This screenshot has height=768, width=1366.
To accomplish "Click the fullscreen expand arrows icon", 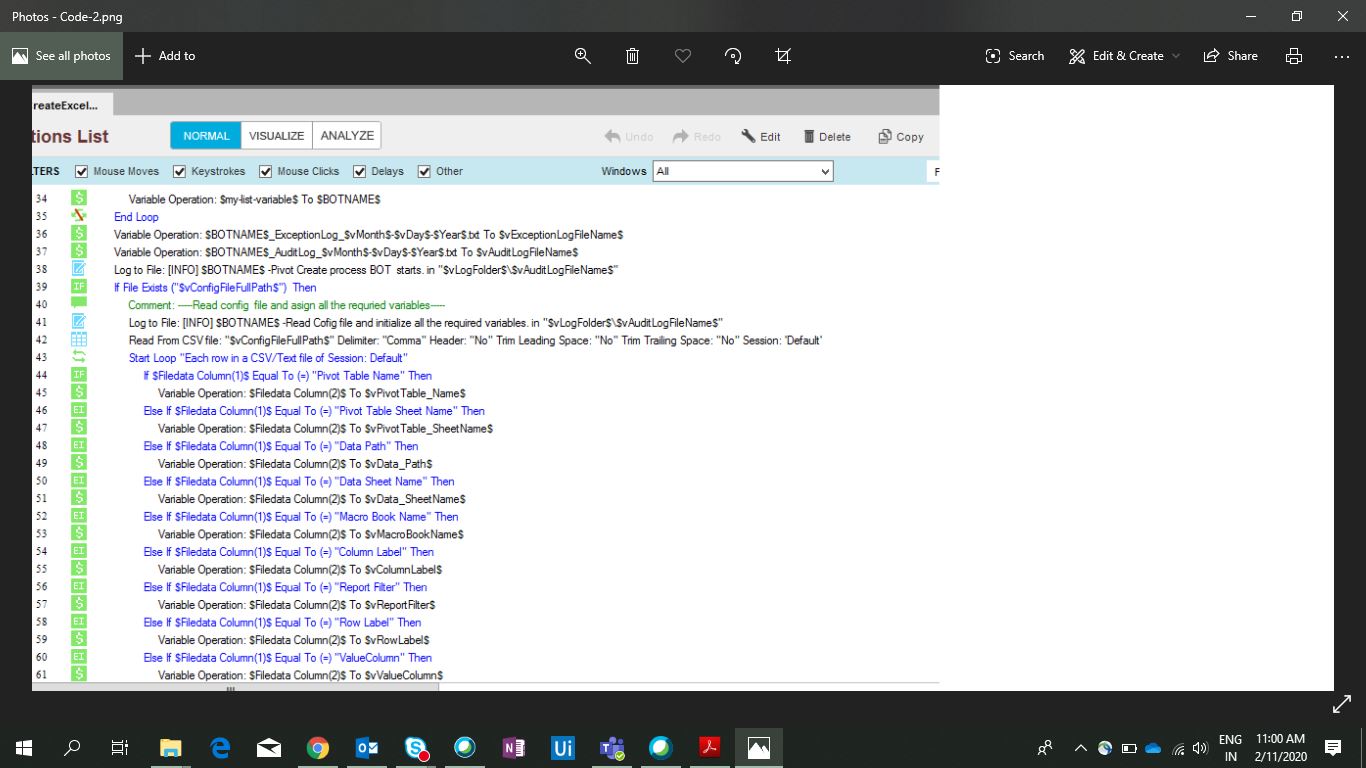I will pos(1342,706).
